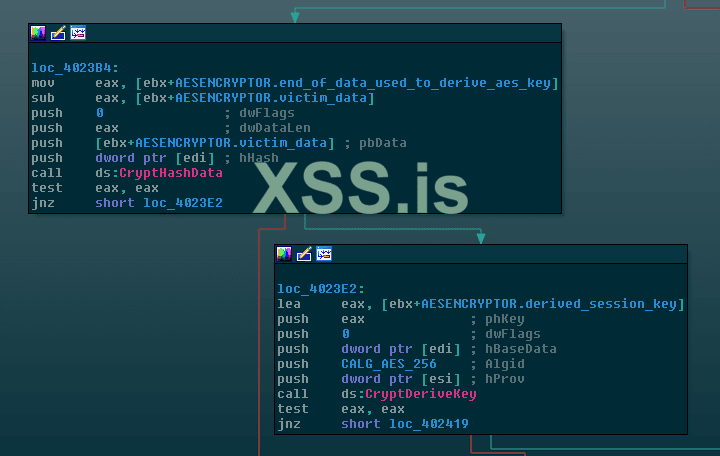This screenshot has height=456, width=720.
Task: Follow jump target short loc_4023E2
Action: [x=159, y=203]
